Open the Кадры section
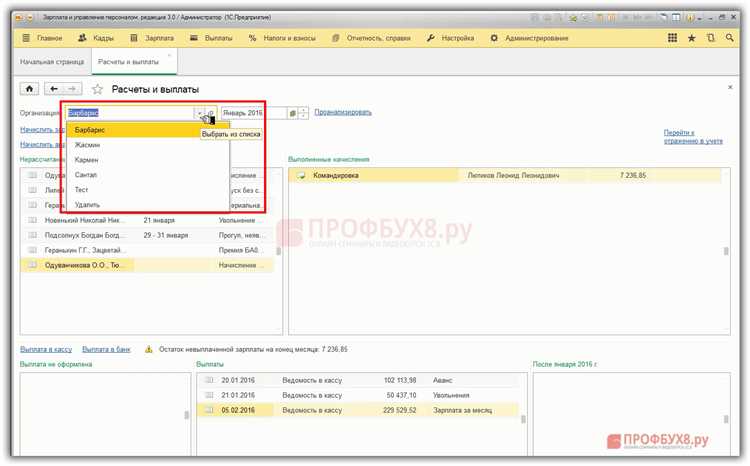 pos(96,38)
